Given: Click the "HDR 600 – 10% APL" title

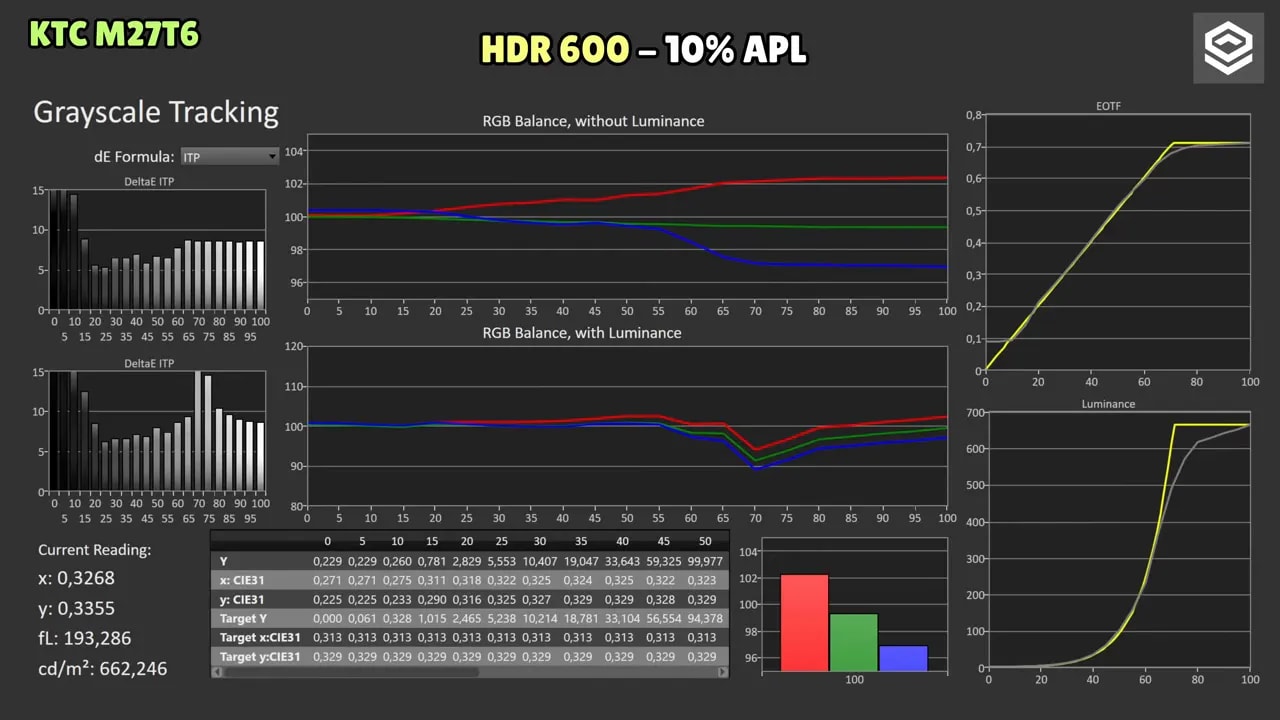Looking at the screenshot, I should (x=643, y=49).
